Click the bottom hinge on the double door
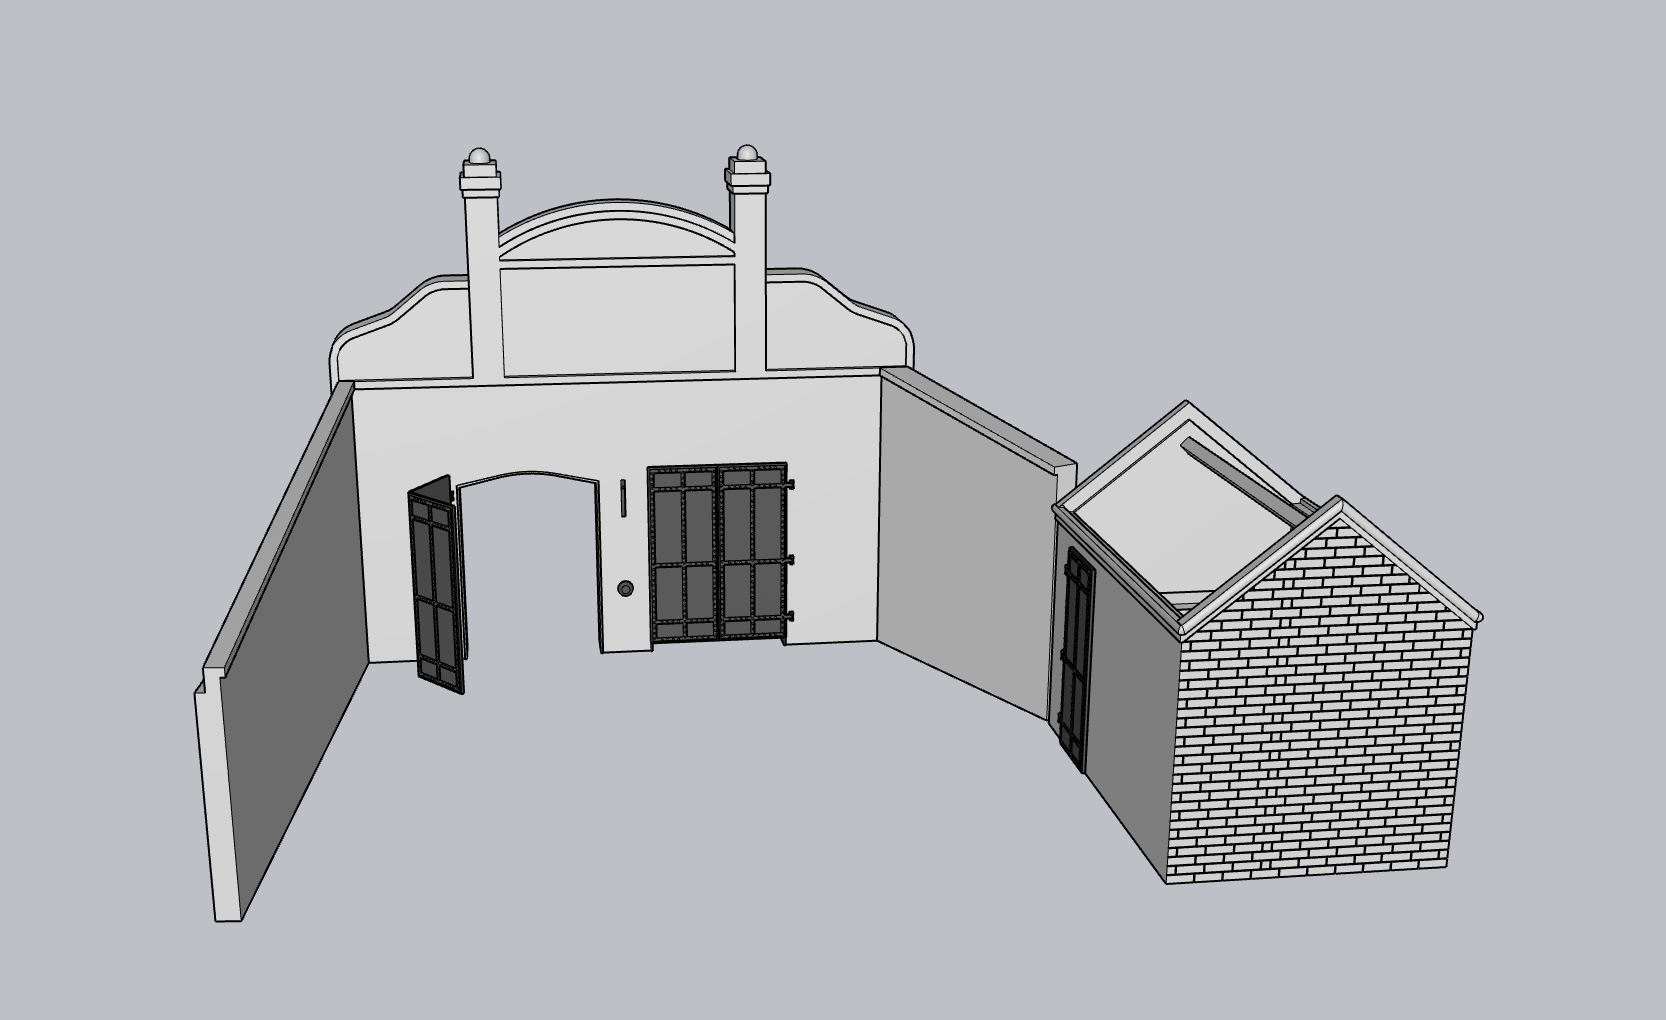Image resolution: width=1666 pixels, height=1020 pixels. click(x=791, y=616)
